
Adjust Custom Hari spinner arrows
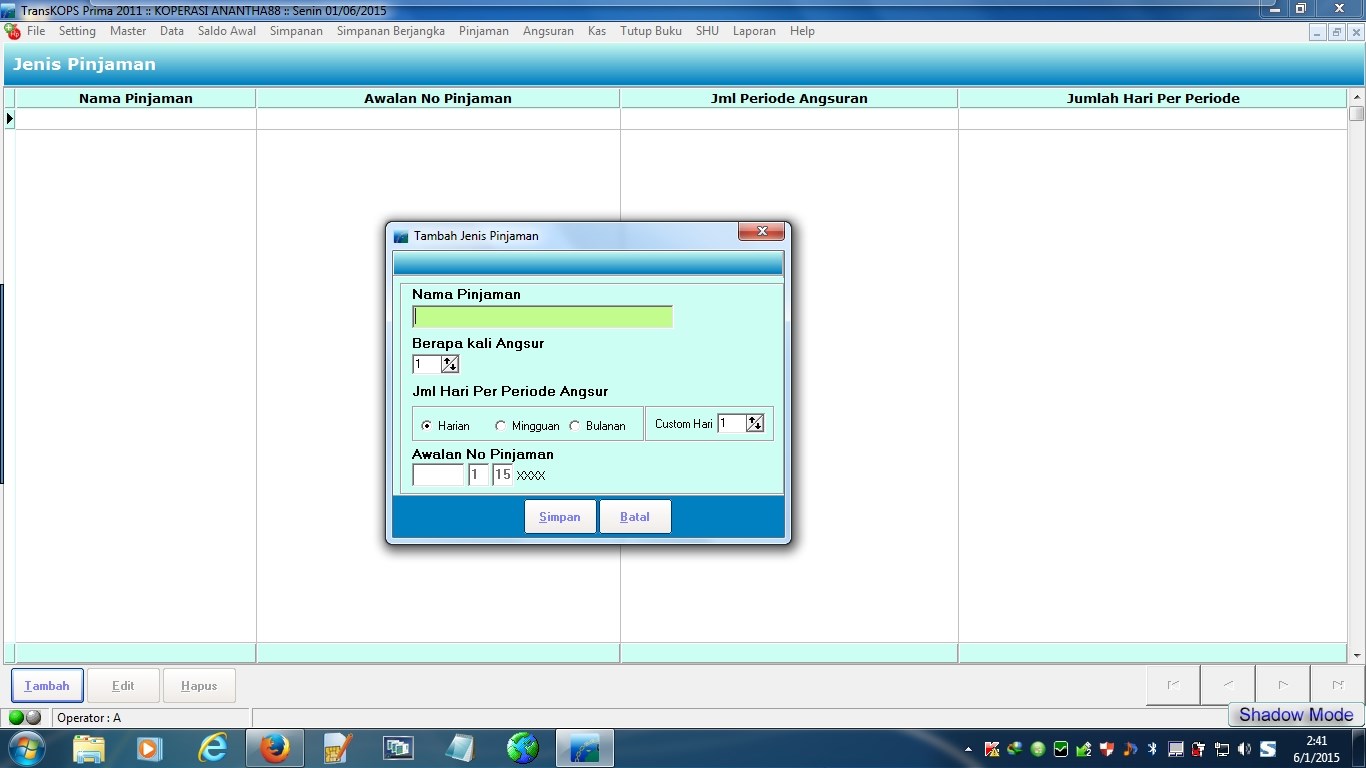pyautogui.click(x=755, y=423)
